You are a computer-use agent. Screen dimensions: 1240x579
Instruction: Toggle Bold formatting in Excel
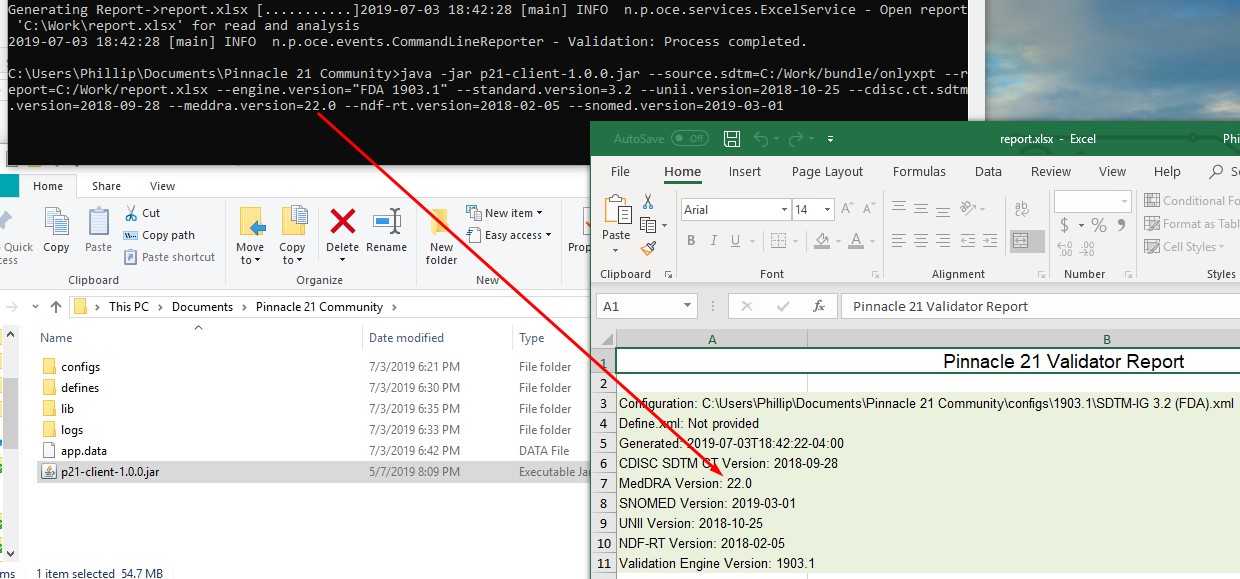click(691, 241)
